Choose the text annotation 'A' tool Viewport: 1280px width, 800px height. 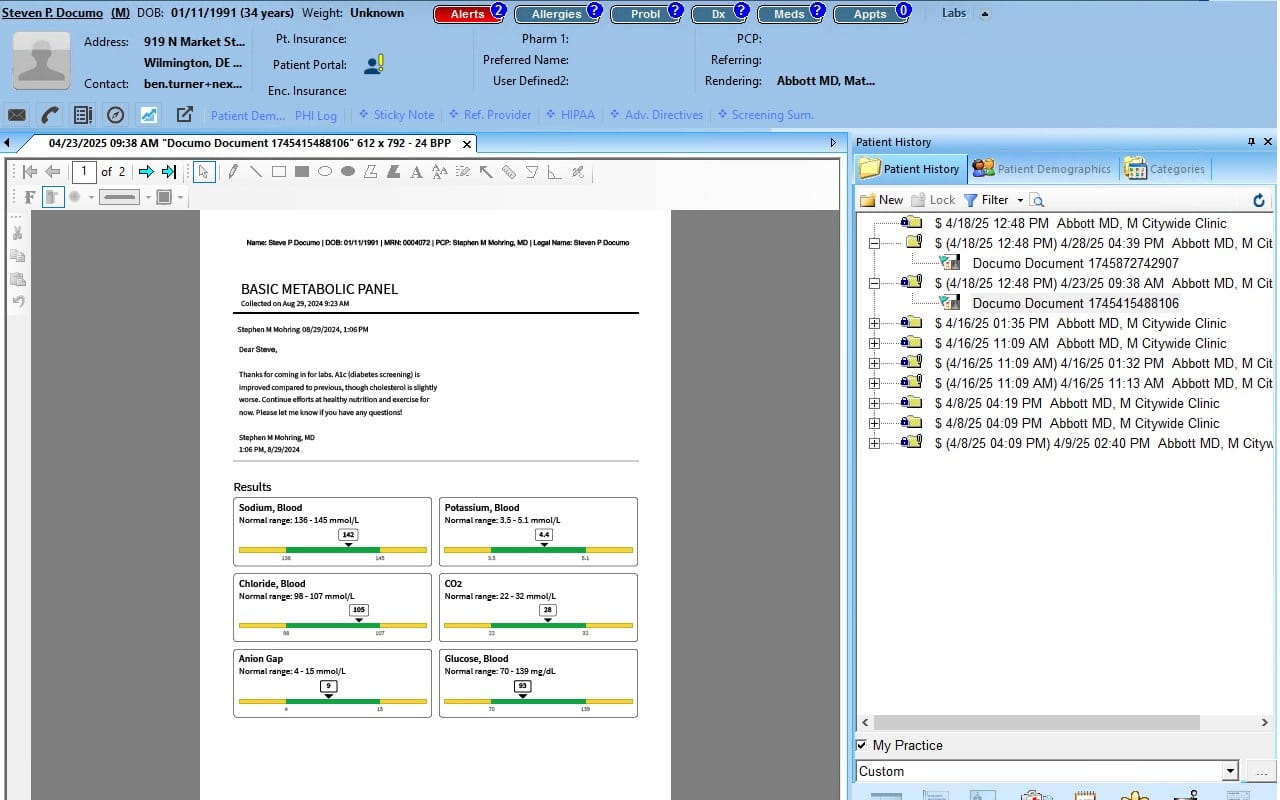[416, 172]
